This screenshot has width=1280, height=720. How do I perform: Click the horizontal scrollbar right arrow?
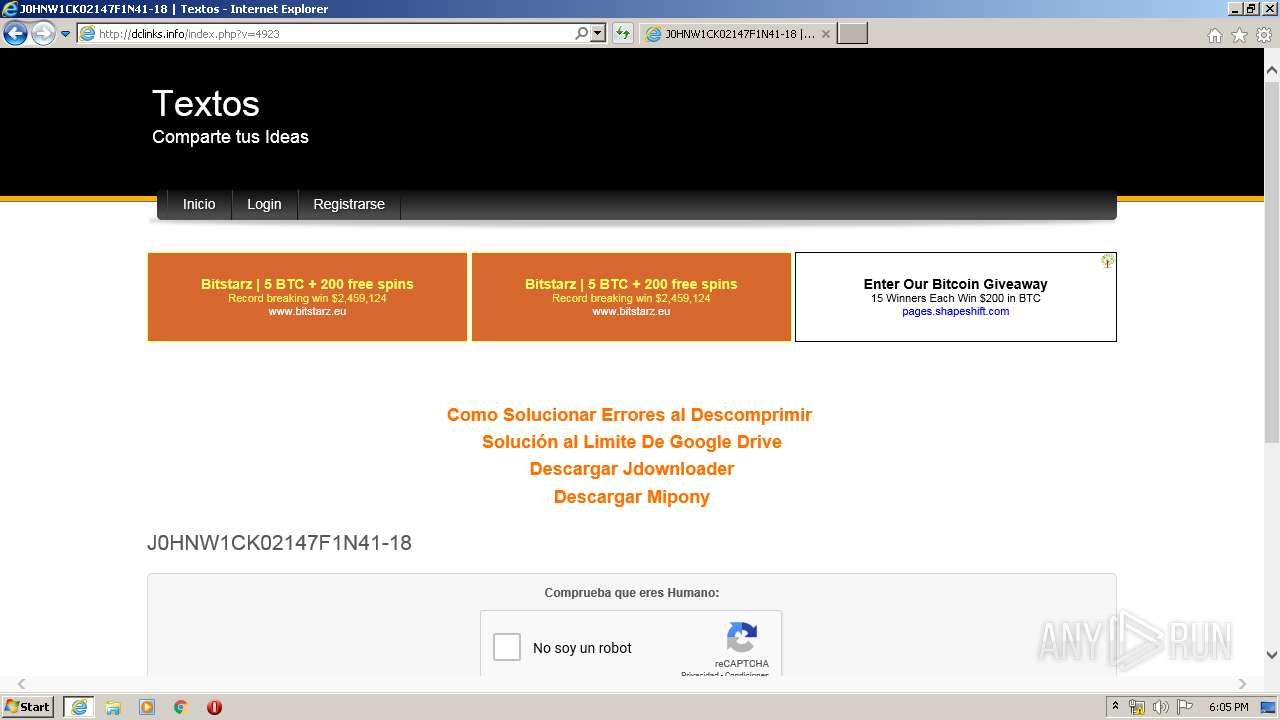pyautogui.click(x=1243, y=684)
